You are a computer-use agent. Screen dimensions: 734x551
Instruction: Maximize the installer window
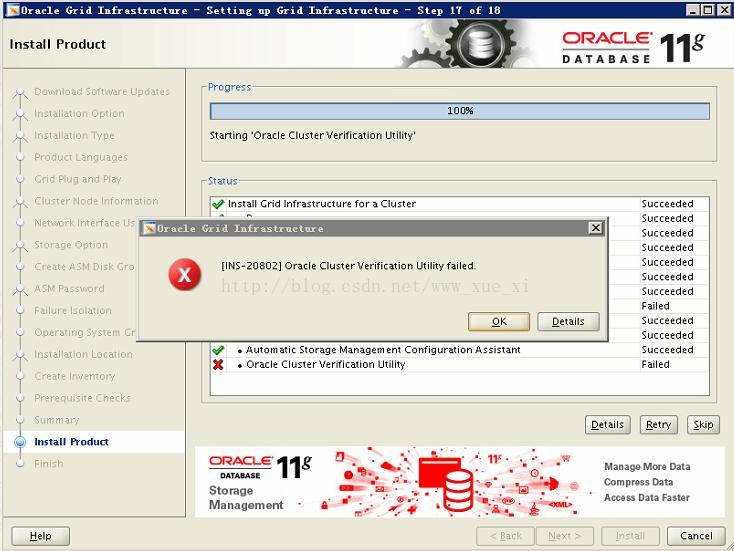[708, 10]
